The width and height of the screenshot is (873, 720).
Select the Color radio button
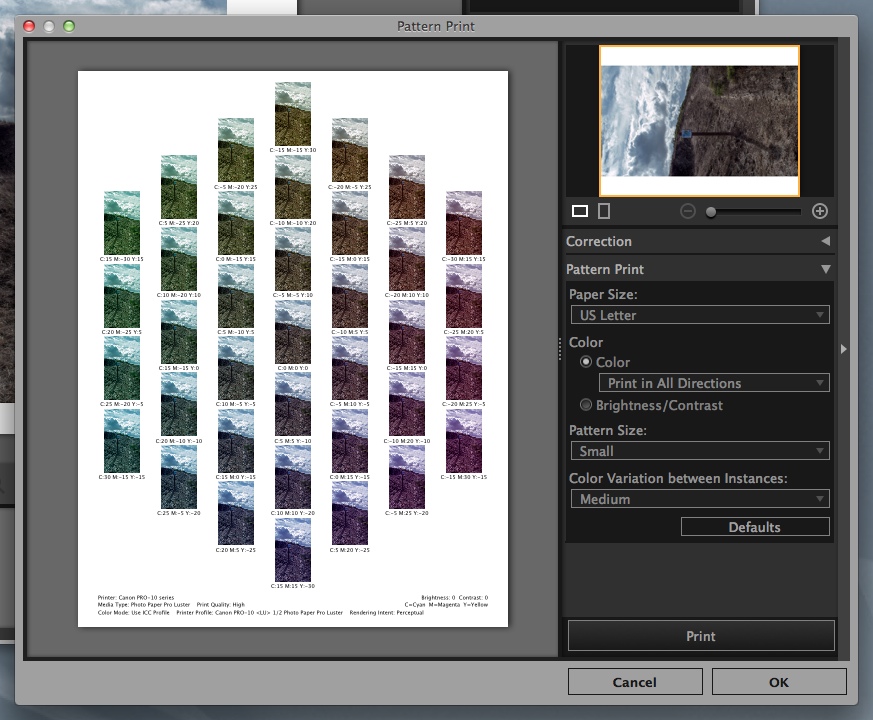pos(587,362)
